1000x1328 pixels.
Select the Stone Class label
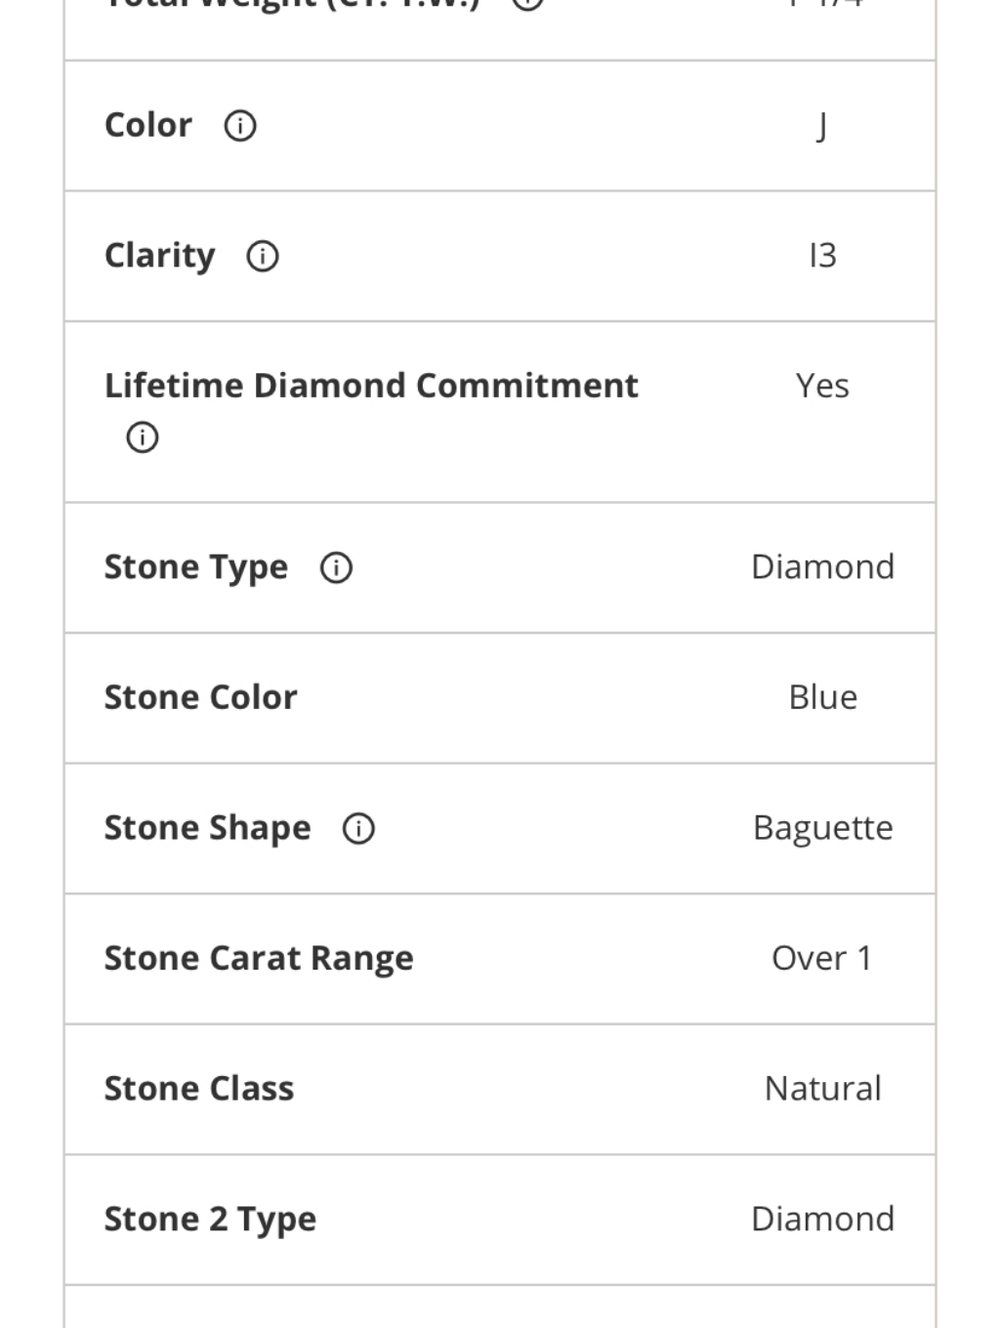[199, 1088]
